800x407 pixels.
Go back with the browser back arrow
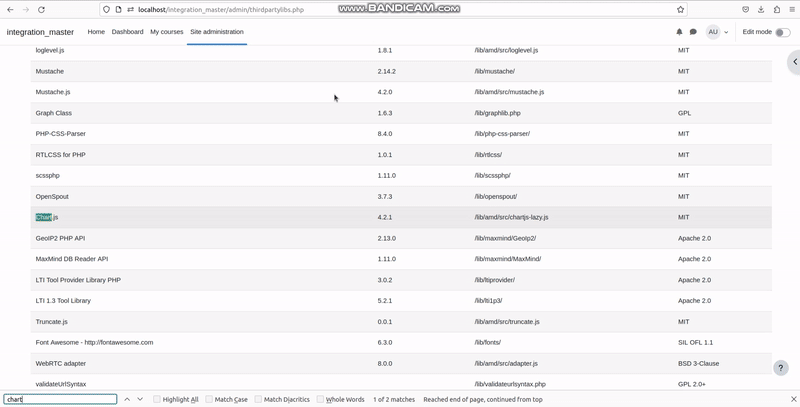(x=10, y=10)
